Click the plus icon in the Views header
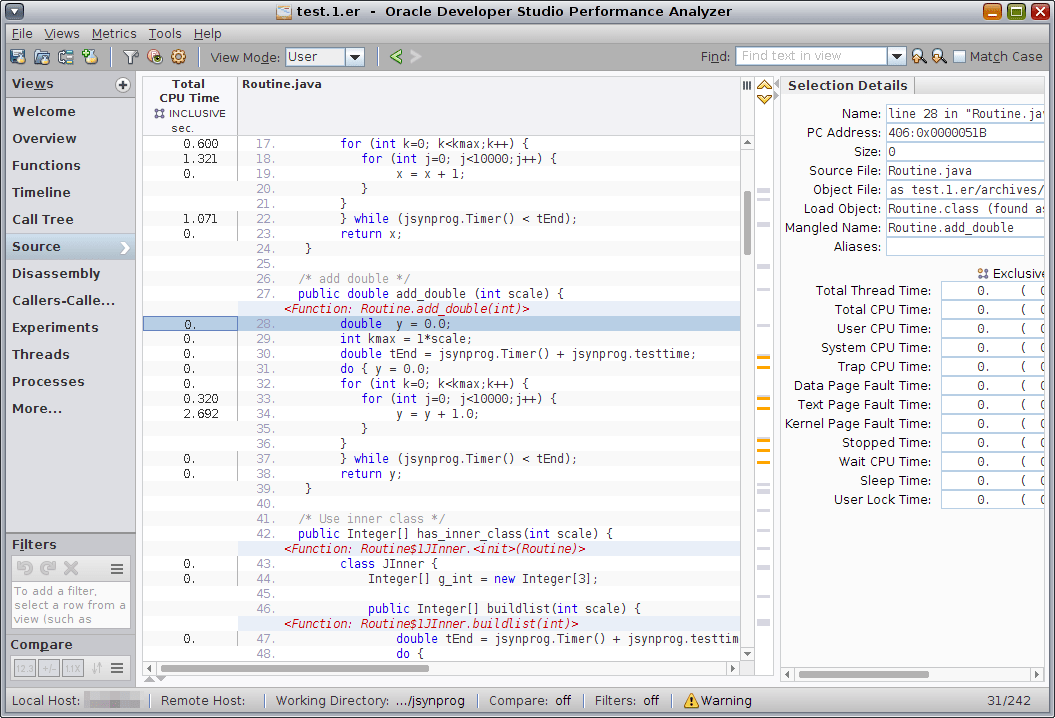 tap(122, 85)
